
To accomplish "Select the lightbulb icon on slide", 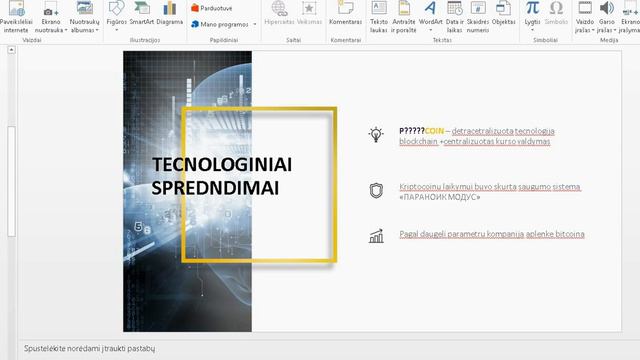I will coord(376,134).
